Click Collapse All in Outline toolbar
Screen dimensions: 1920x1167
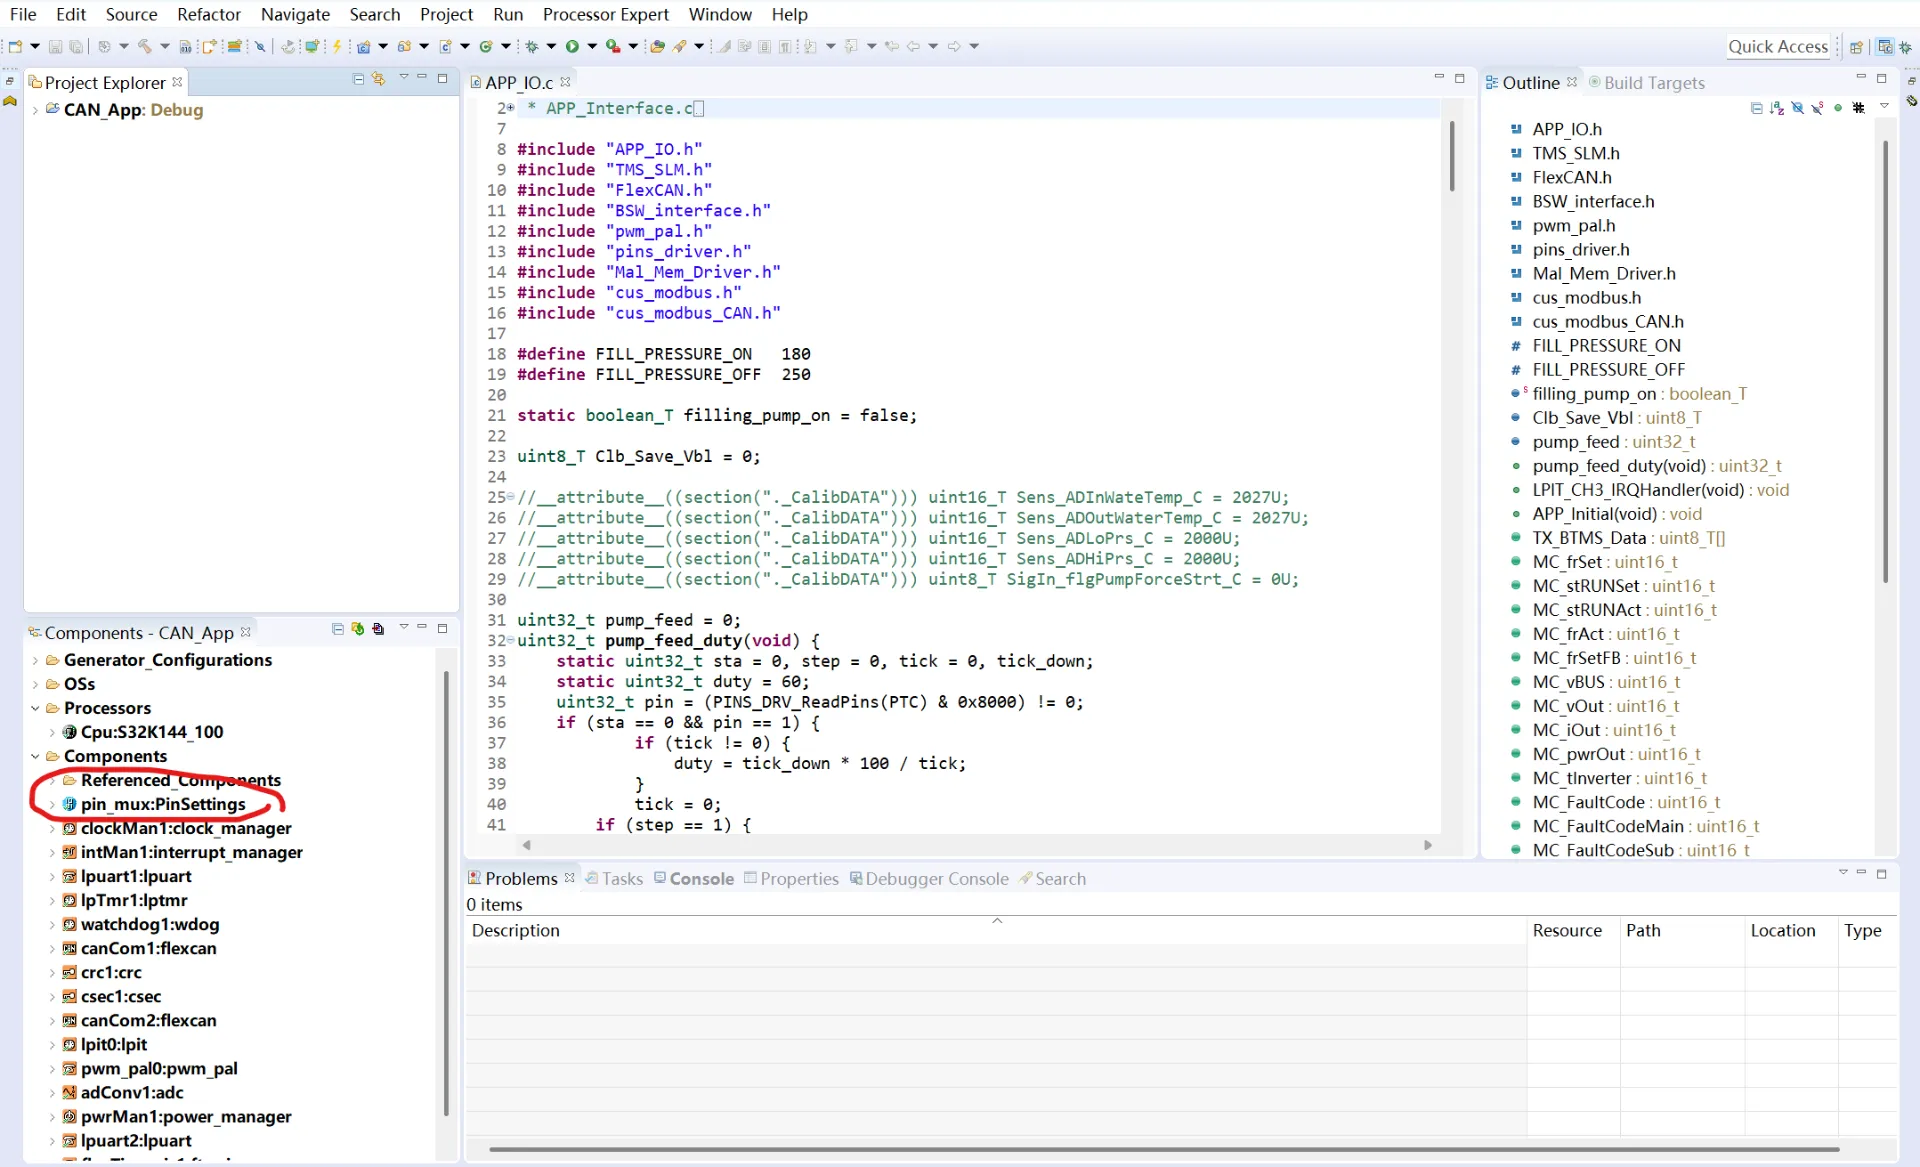[1756, 108]
